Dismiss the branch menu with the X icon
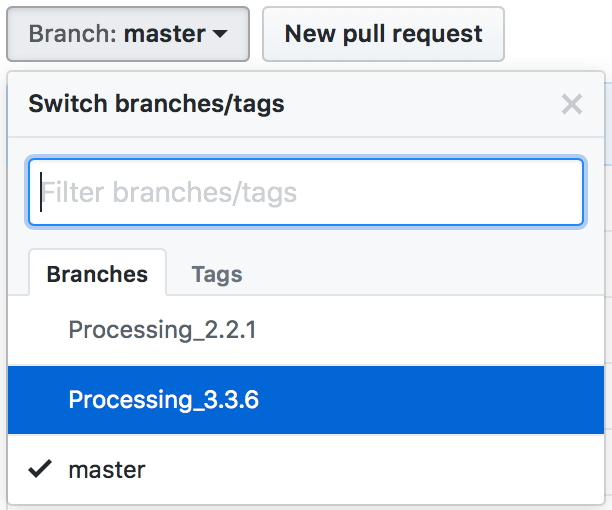Screen dimensions: 612x510 coord(572,104)
